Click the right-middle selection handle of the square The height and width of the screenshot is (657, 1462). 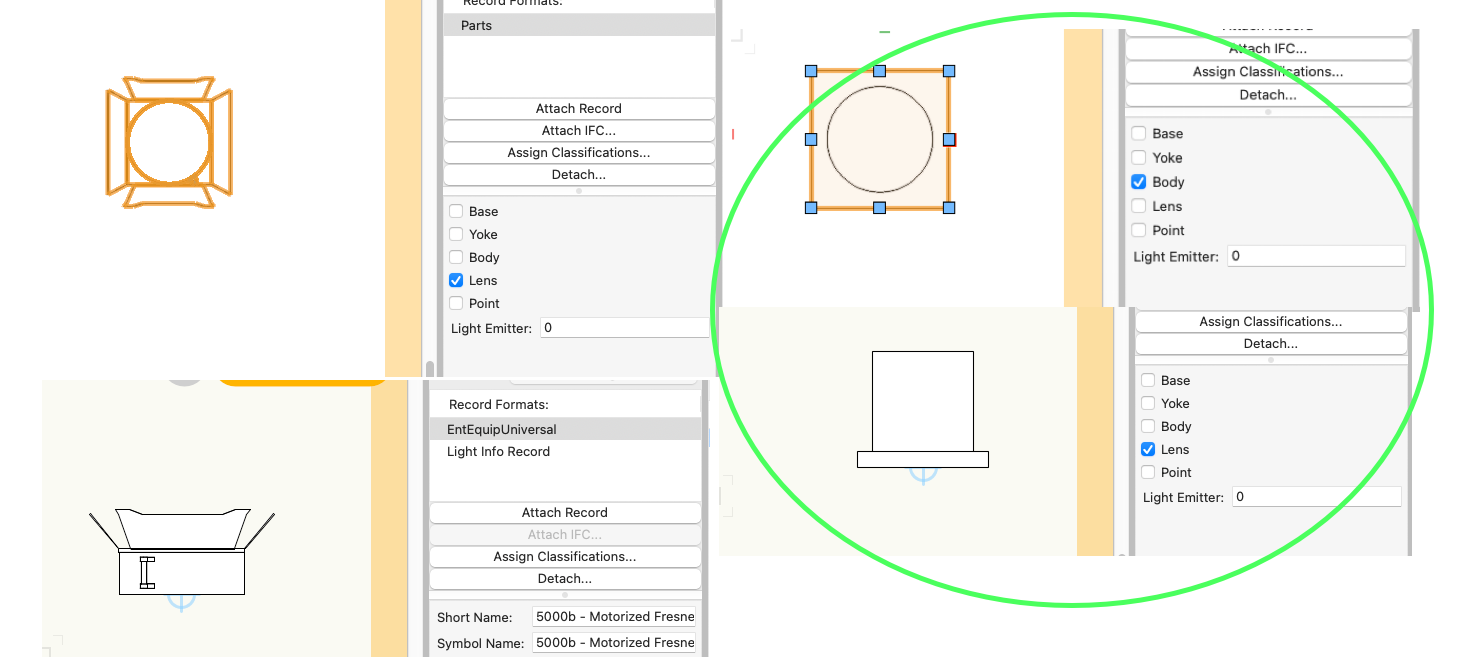point(949,139)
